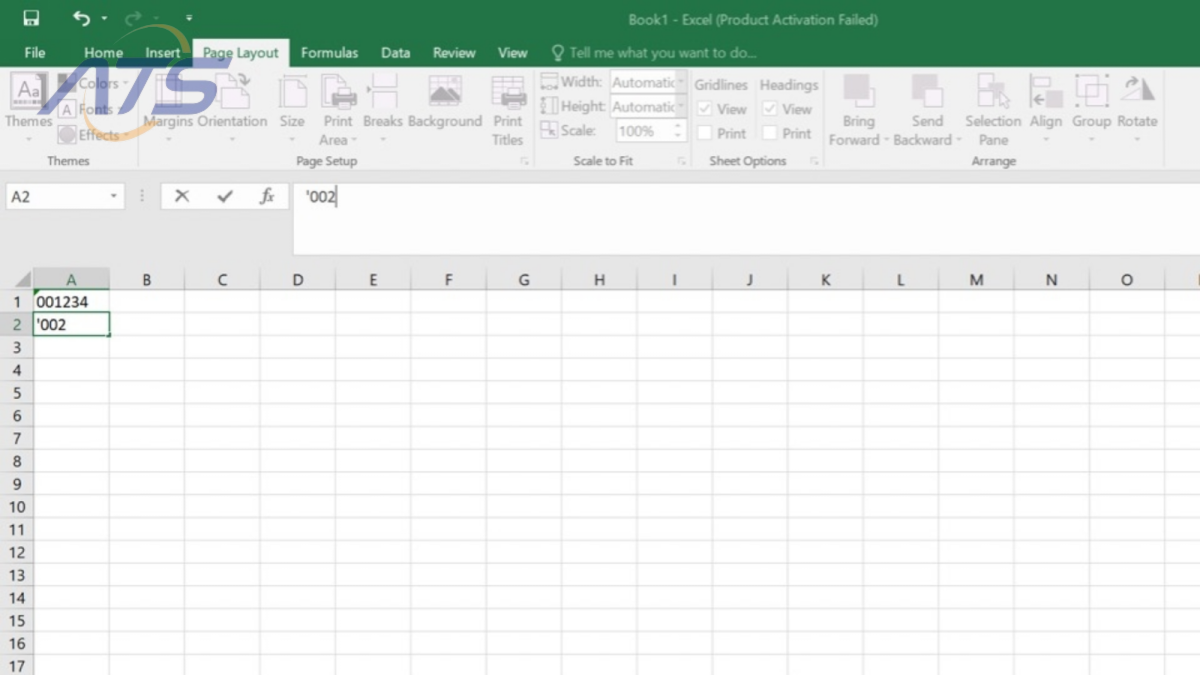Open the Selection Pane
Screen dimensions: 1200x675
993,110
